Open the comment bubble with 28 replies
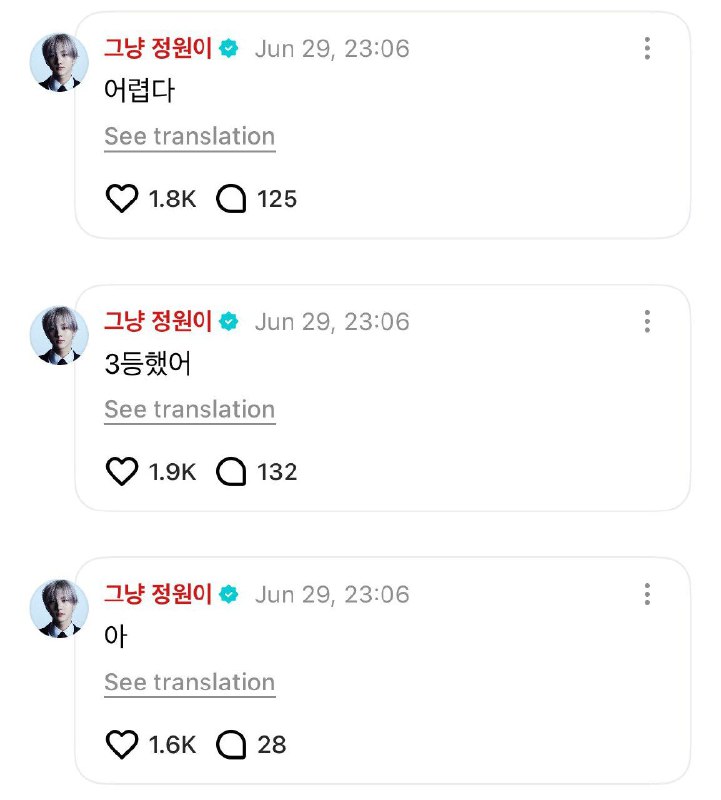721x800 pixels. pos(231,744)
